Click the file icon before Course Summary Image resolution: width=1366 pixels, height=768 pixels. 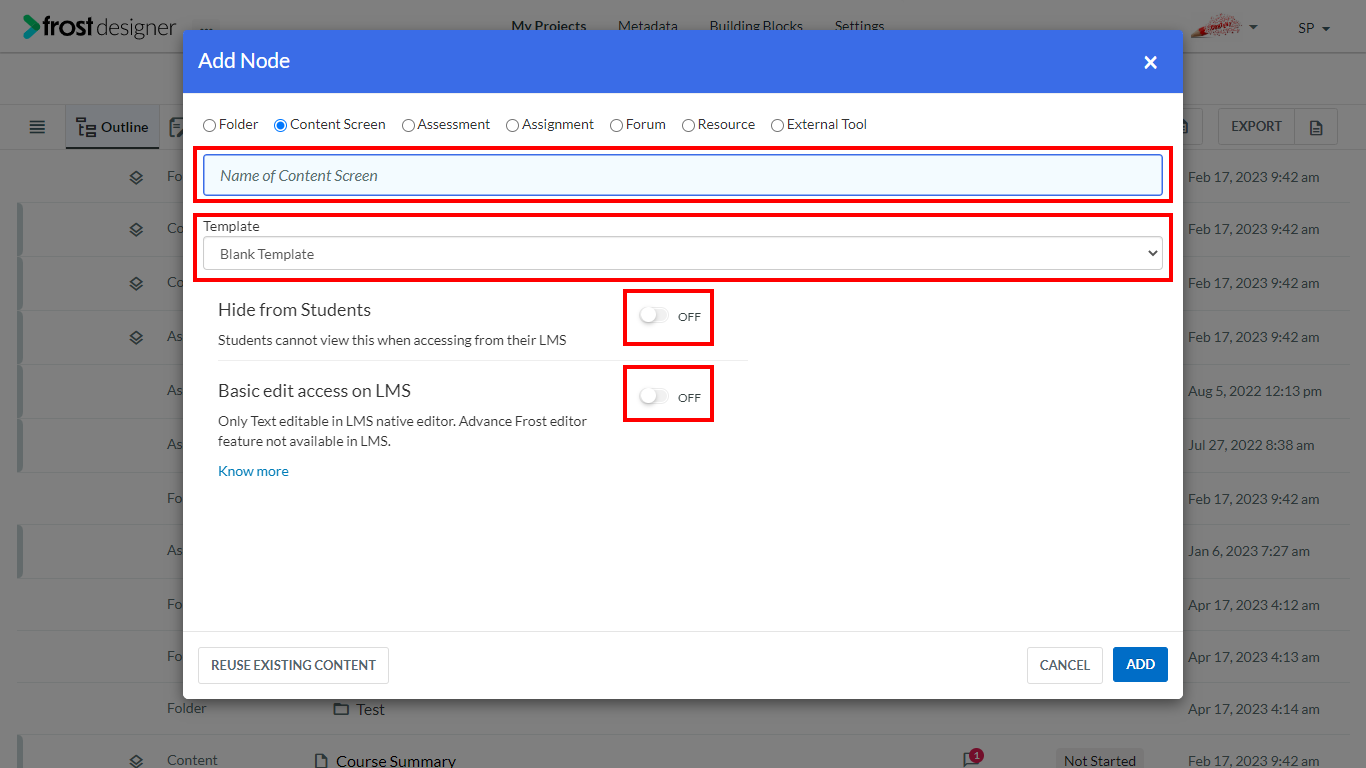(321, 761)
